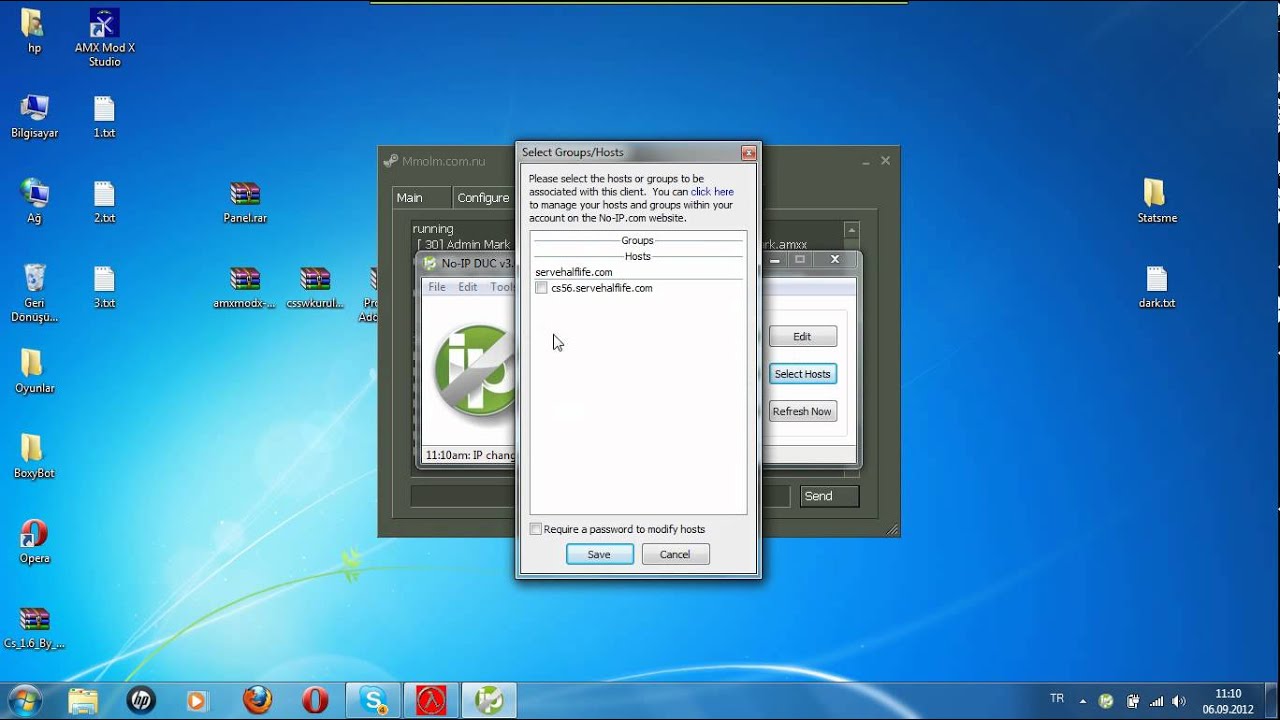Close the Select Groups/Hosts dialog
The image size is (1280, 720).
(748, 153)
